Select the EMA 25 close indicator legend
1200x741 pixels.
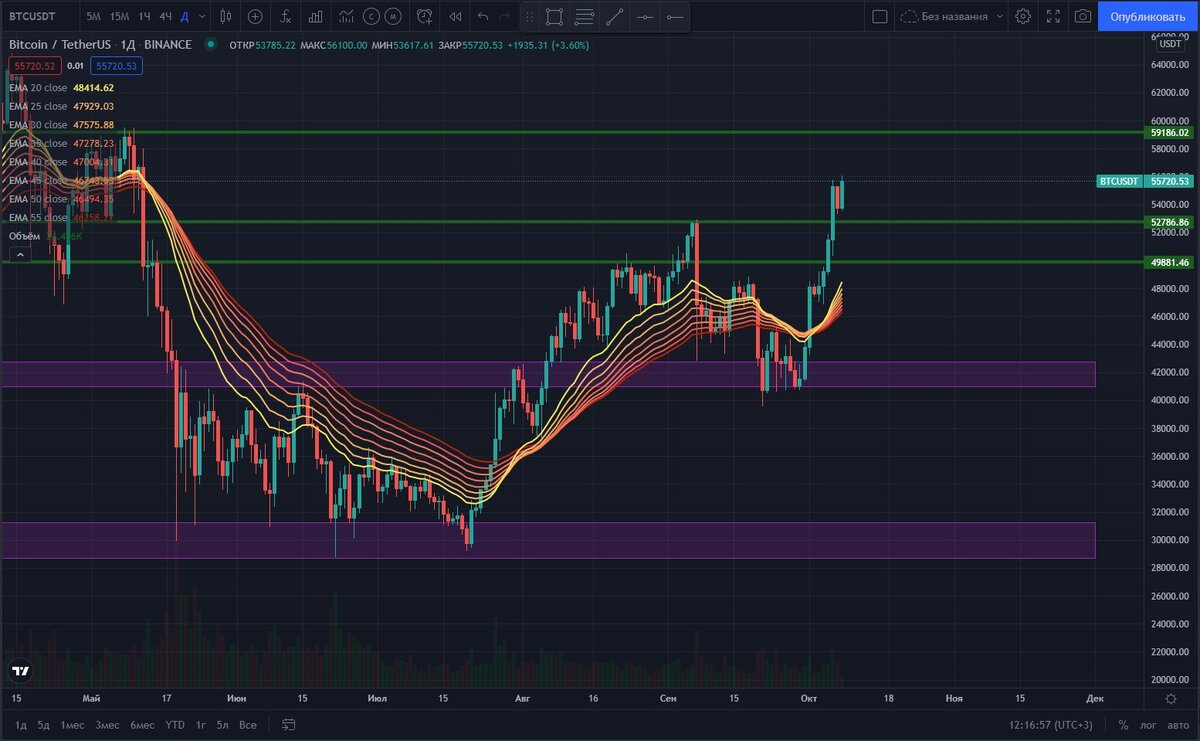61,106
